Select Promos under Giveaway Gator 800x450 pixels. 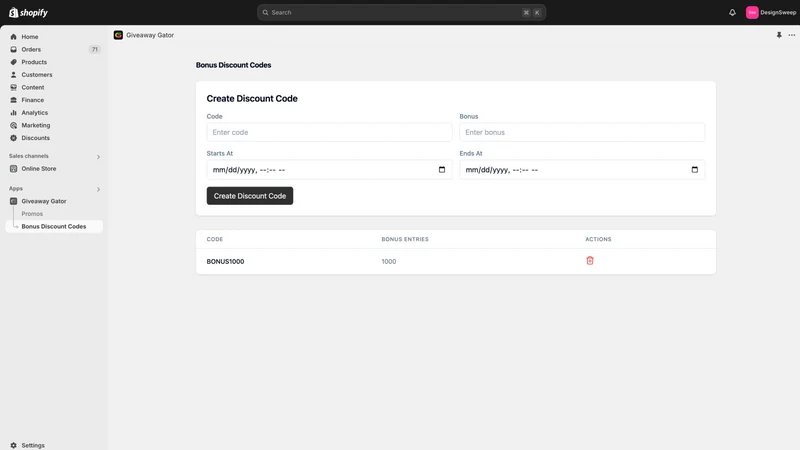[32, 214]
